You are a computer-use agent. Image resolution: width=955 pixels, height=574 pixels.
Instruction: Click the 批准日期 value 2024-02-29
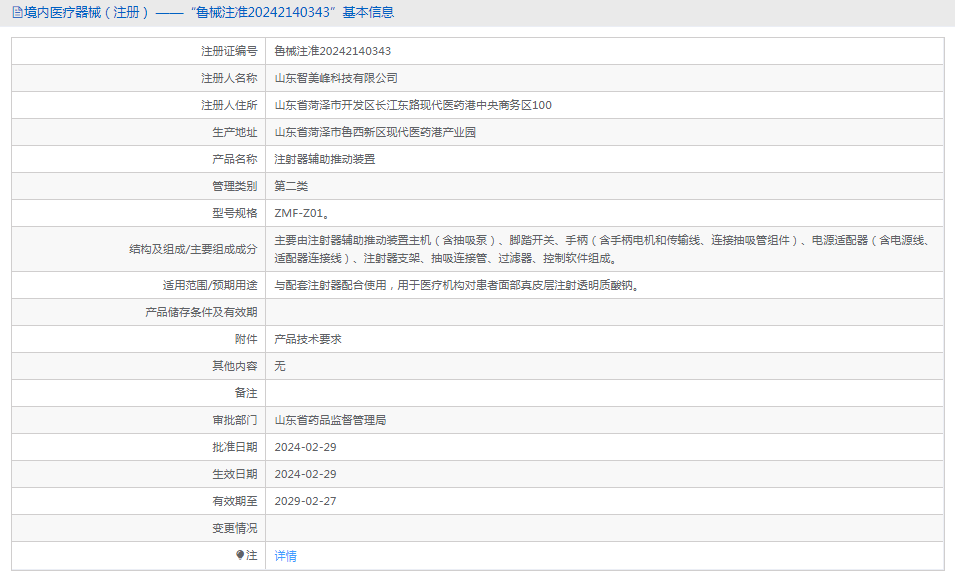tap(305, 447)
